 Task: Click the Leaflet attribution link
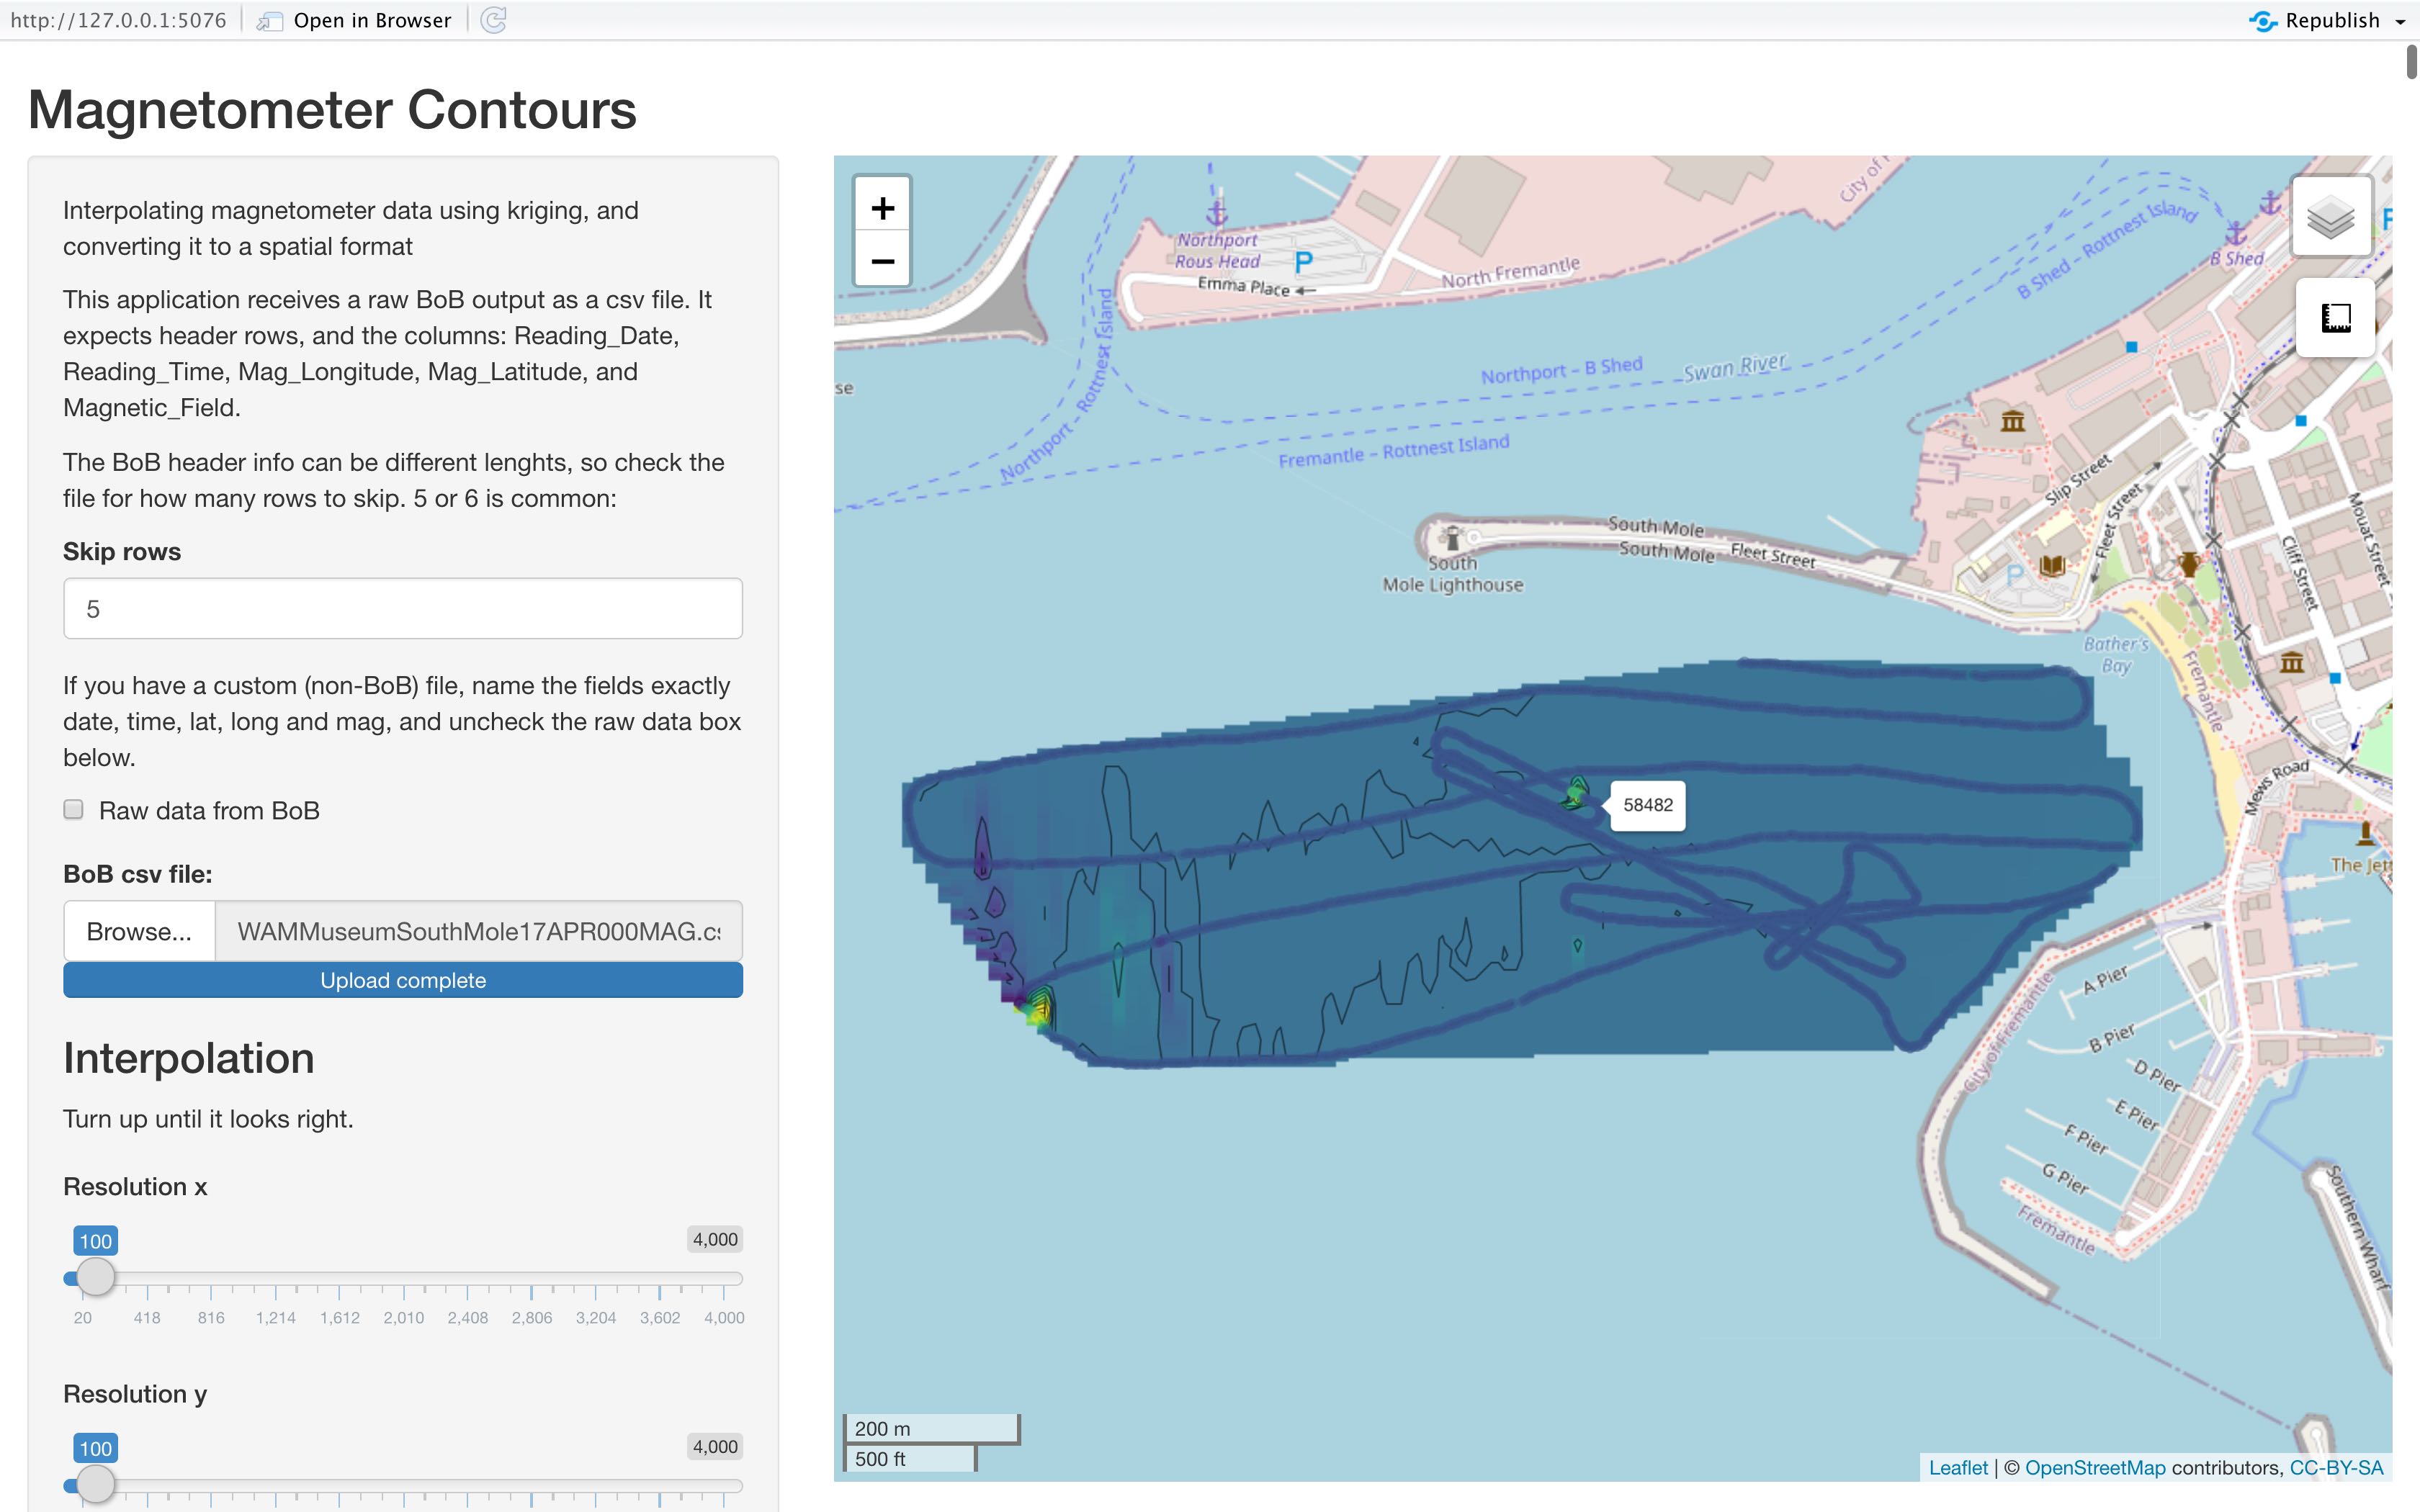pyautogui.click(x=1959, y=1467)
